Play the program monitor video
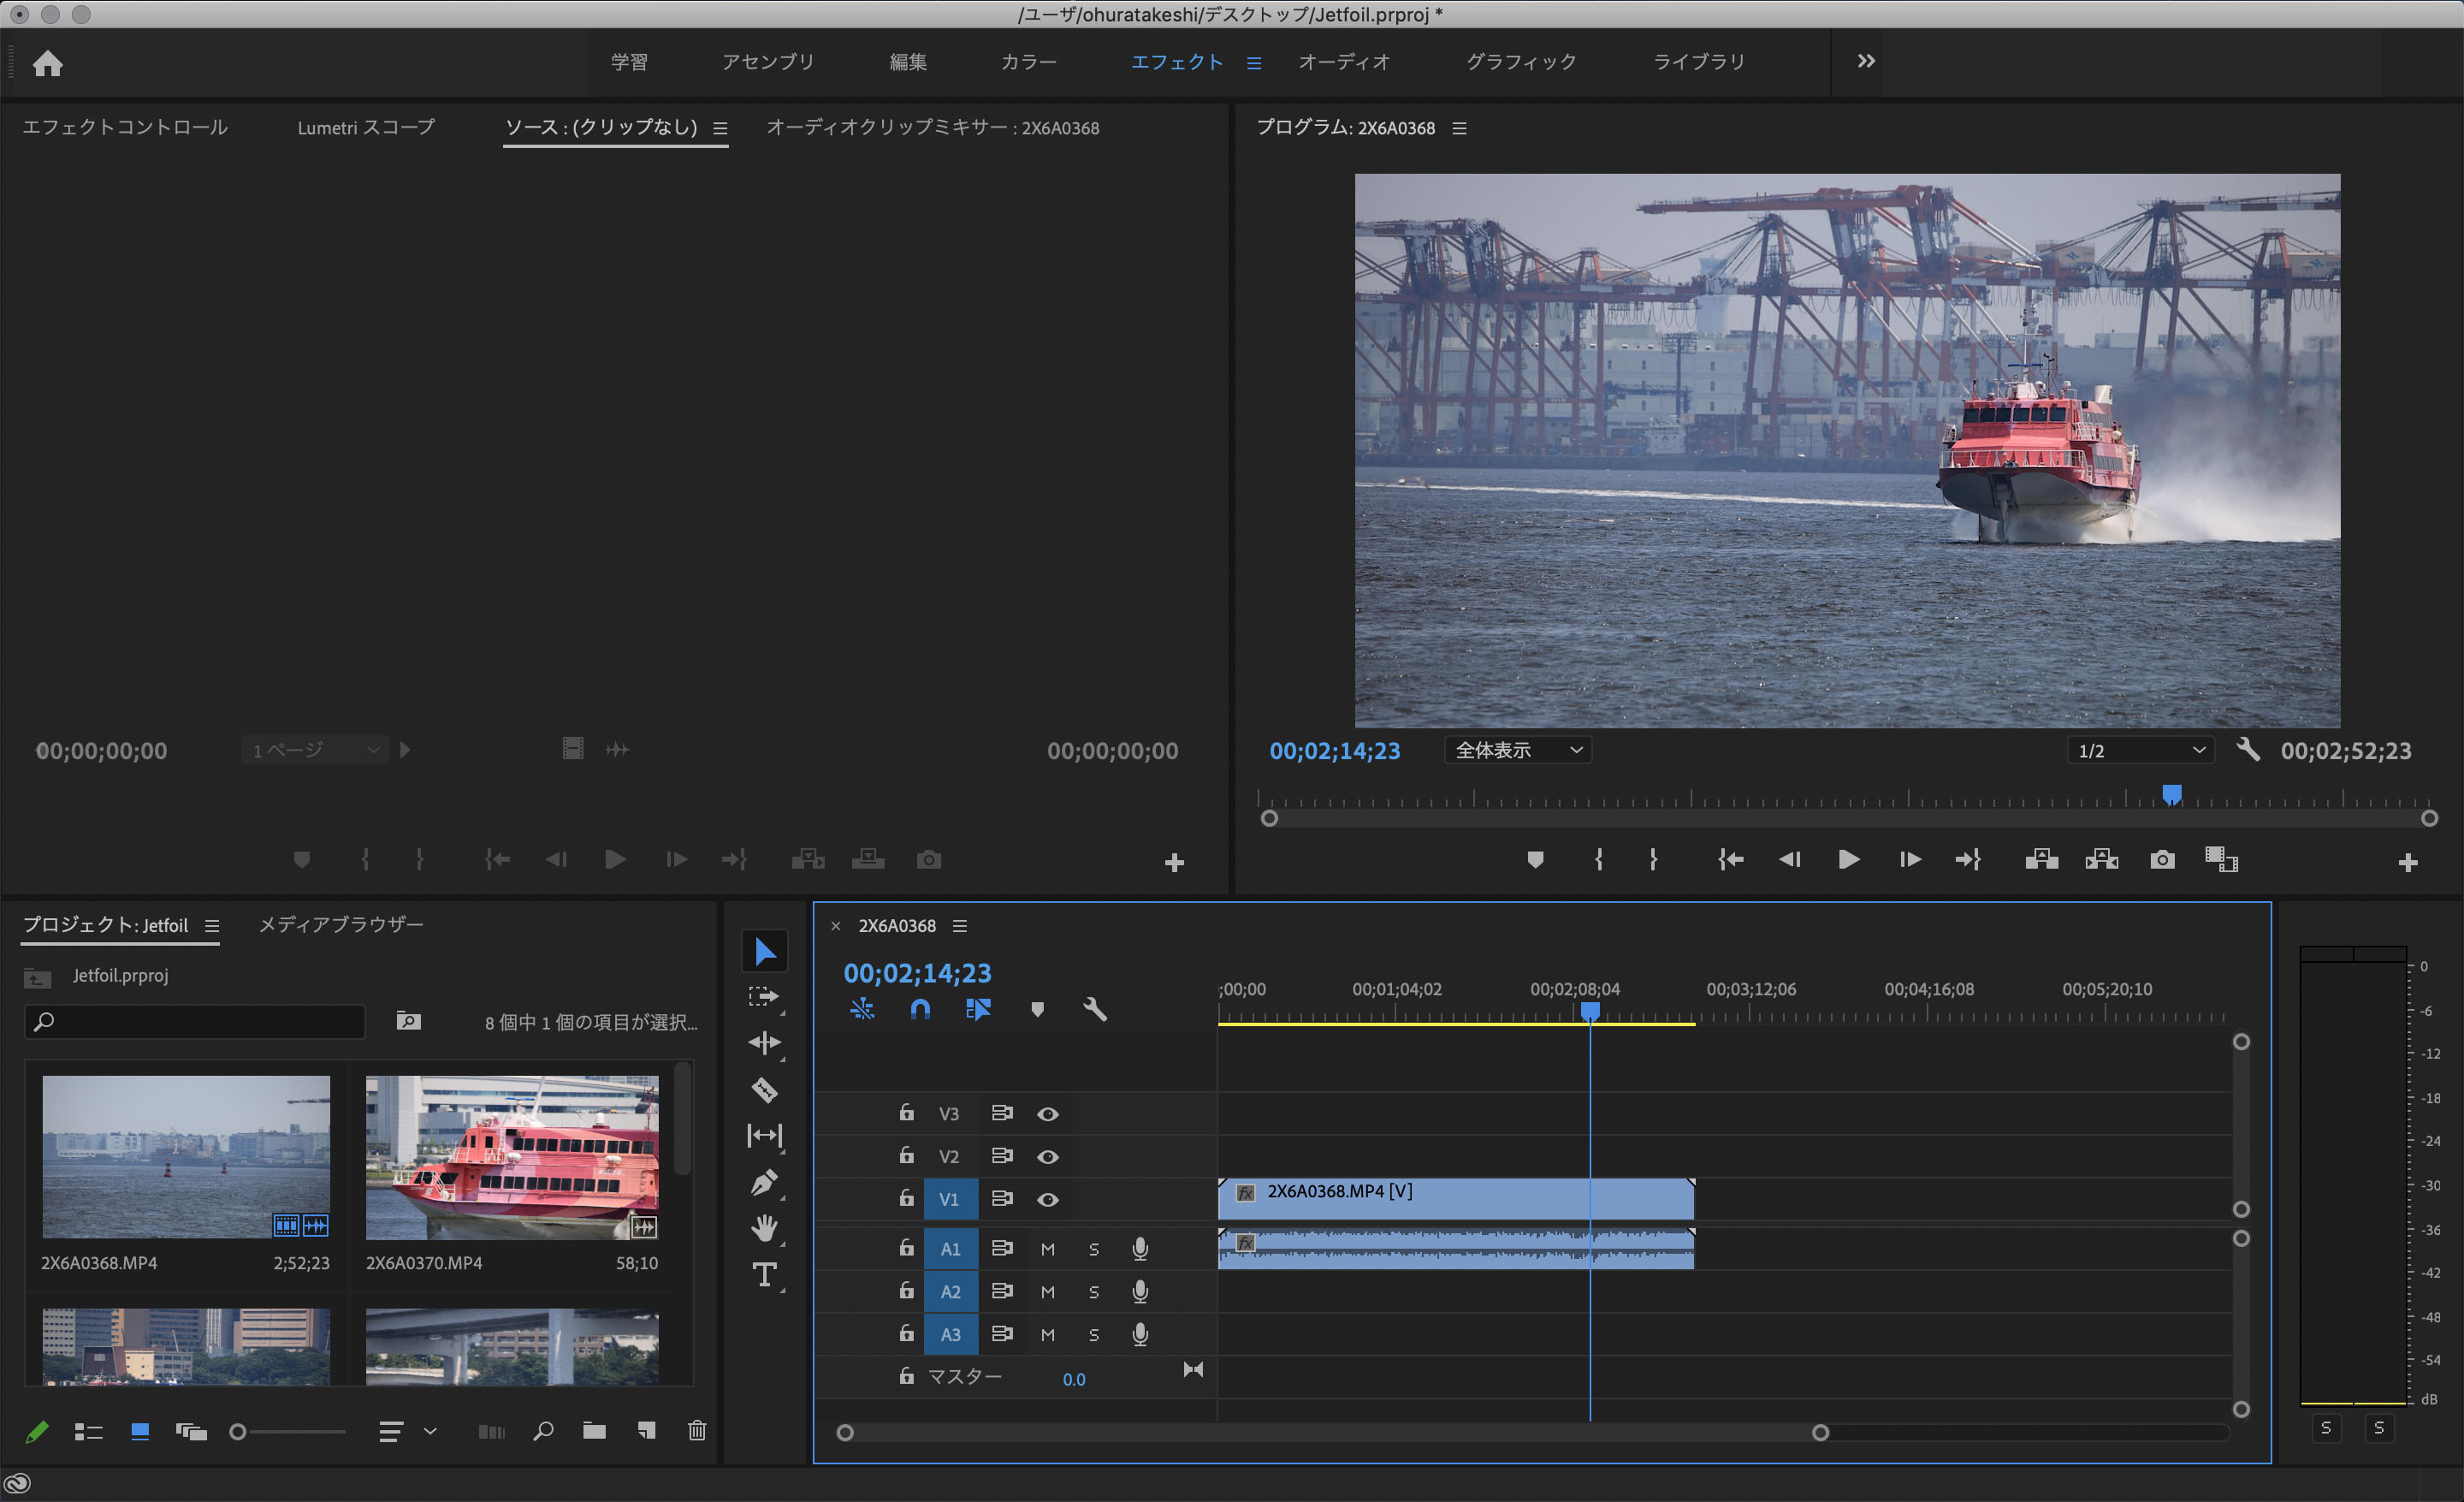The image size is (2464, 1502). 1848,860
